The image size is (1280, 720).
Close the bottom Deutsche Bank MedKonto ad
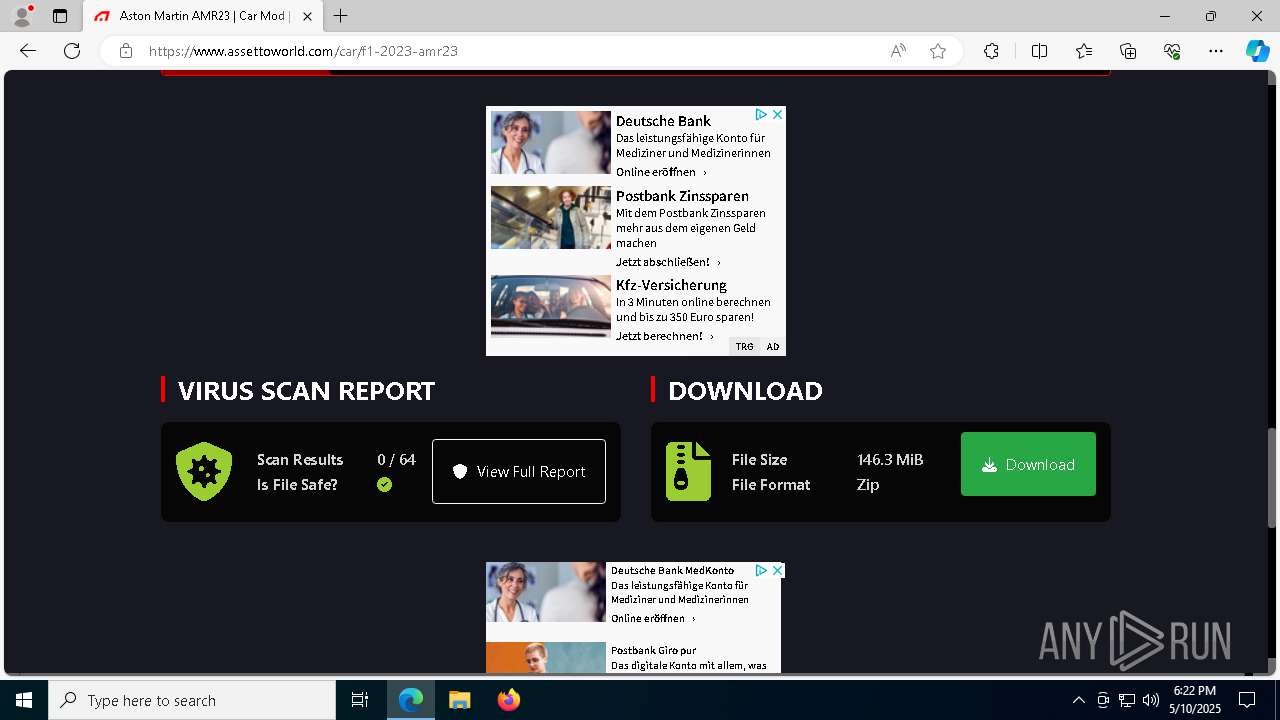[777, 570]
